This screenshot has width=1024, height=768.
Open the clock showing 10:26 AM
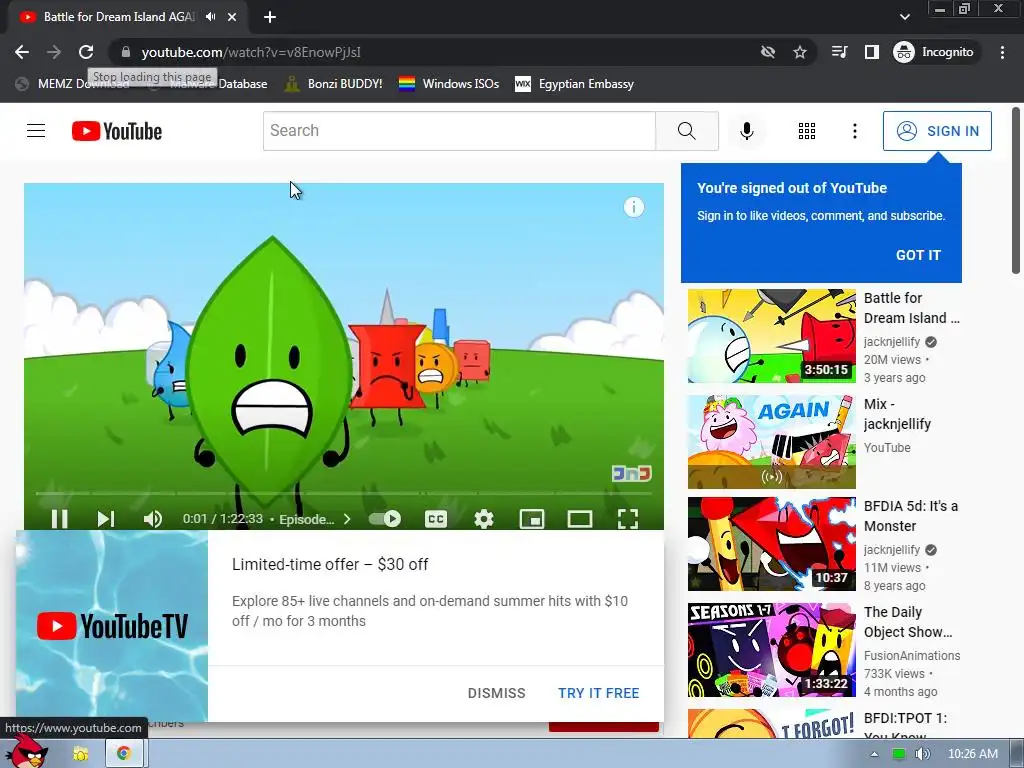coord(972,754)
